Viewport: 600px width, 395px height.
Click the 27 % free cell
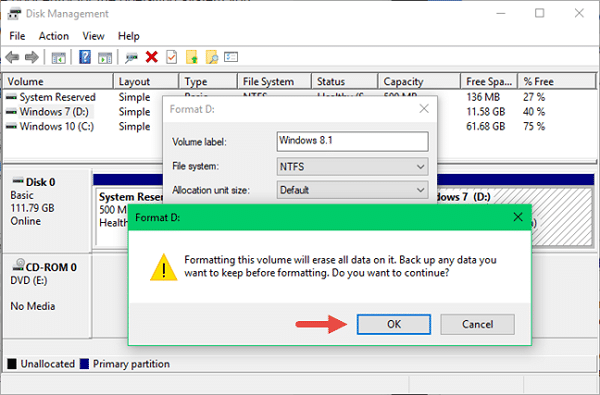(x=534, y=97)
